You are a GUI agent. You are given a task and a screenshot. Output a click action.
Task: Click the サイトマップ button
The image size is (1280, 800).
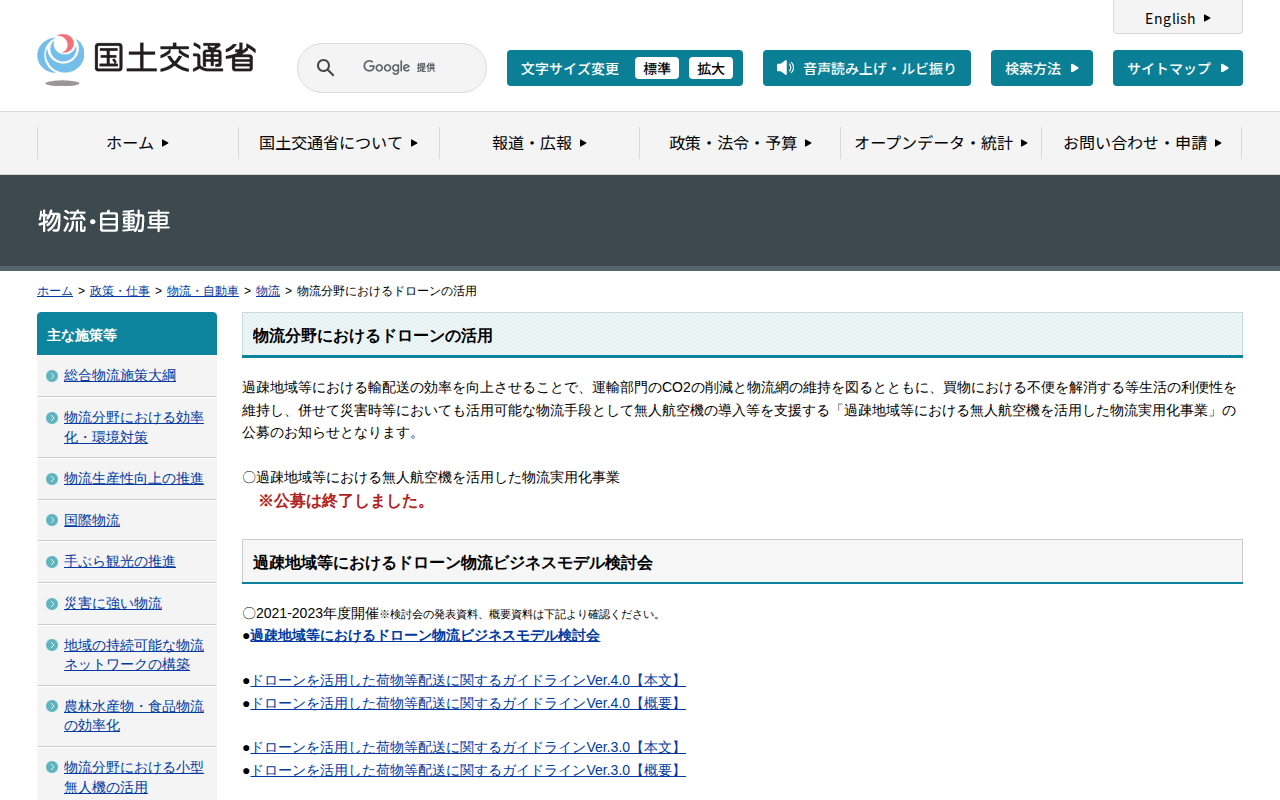pos(1177,68)
